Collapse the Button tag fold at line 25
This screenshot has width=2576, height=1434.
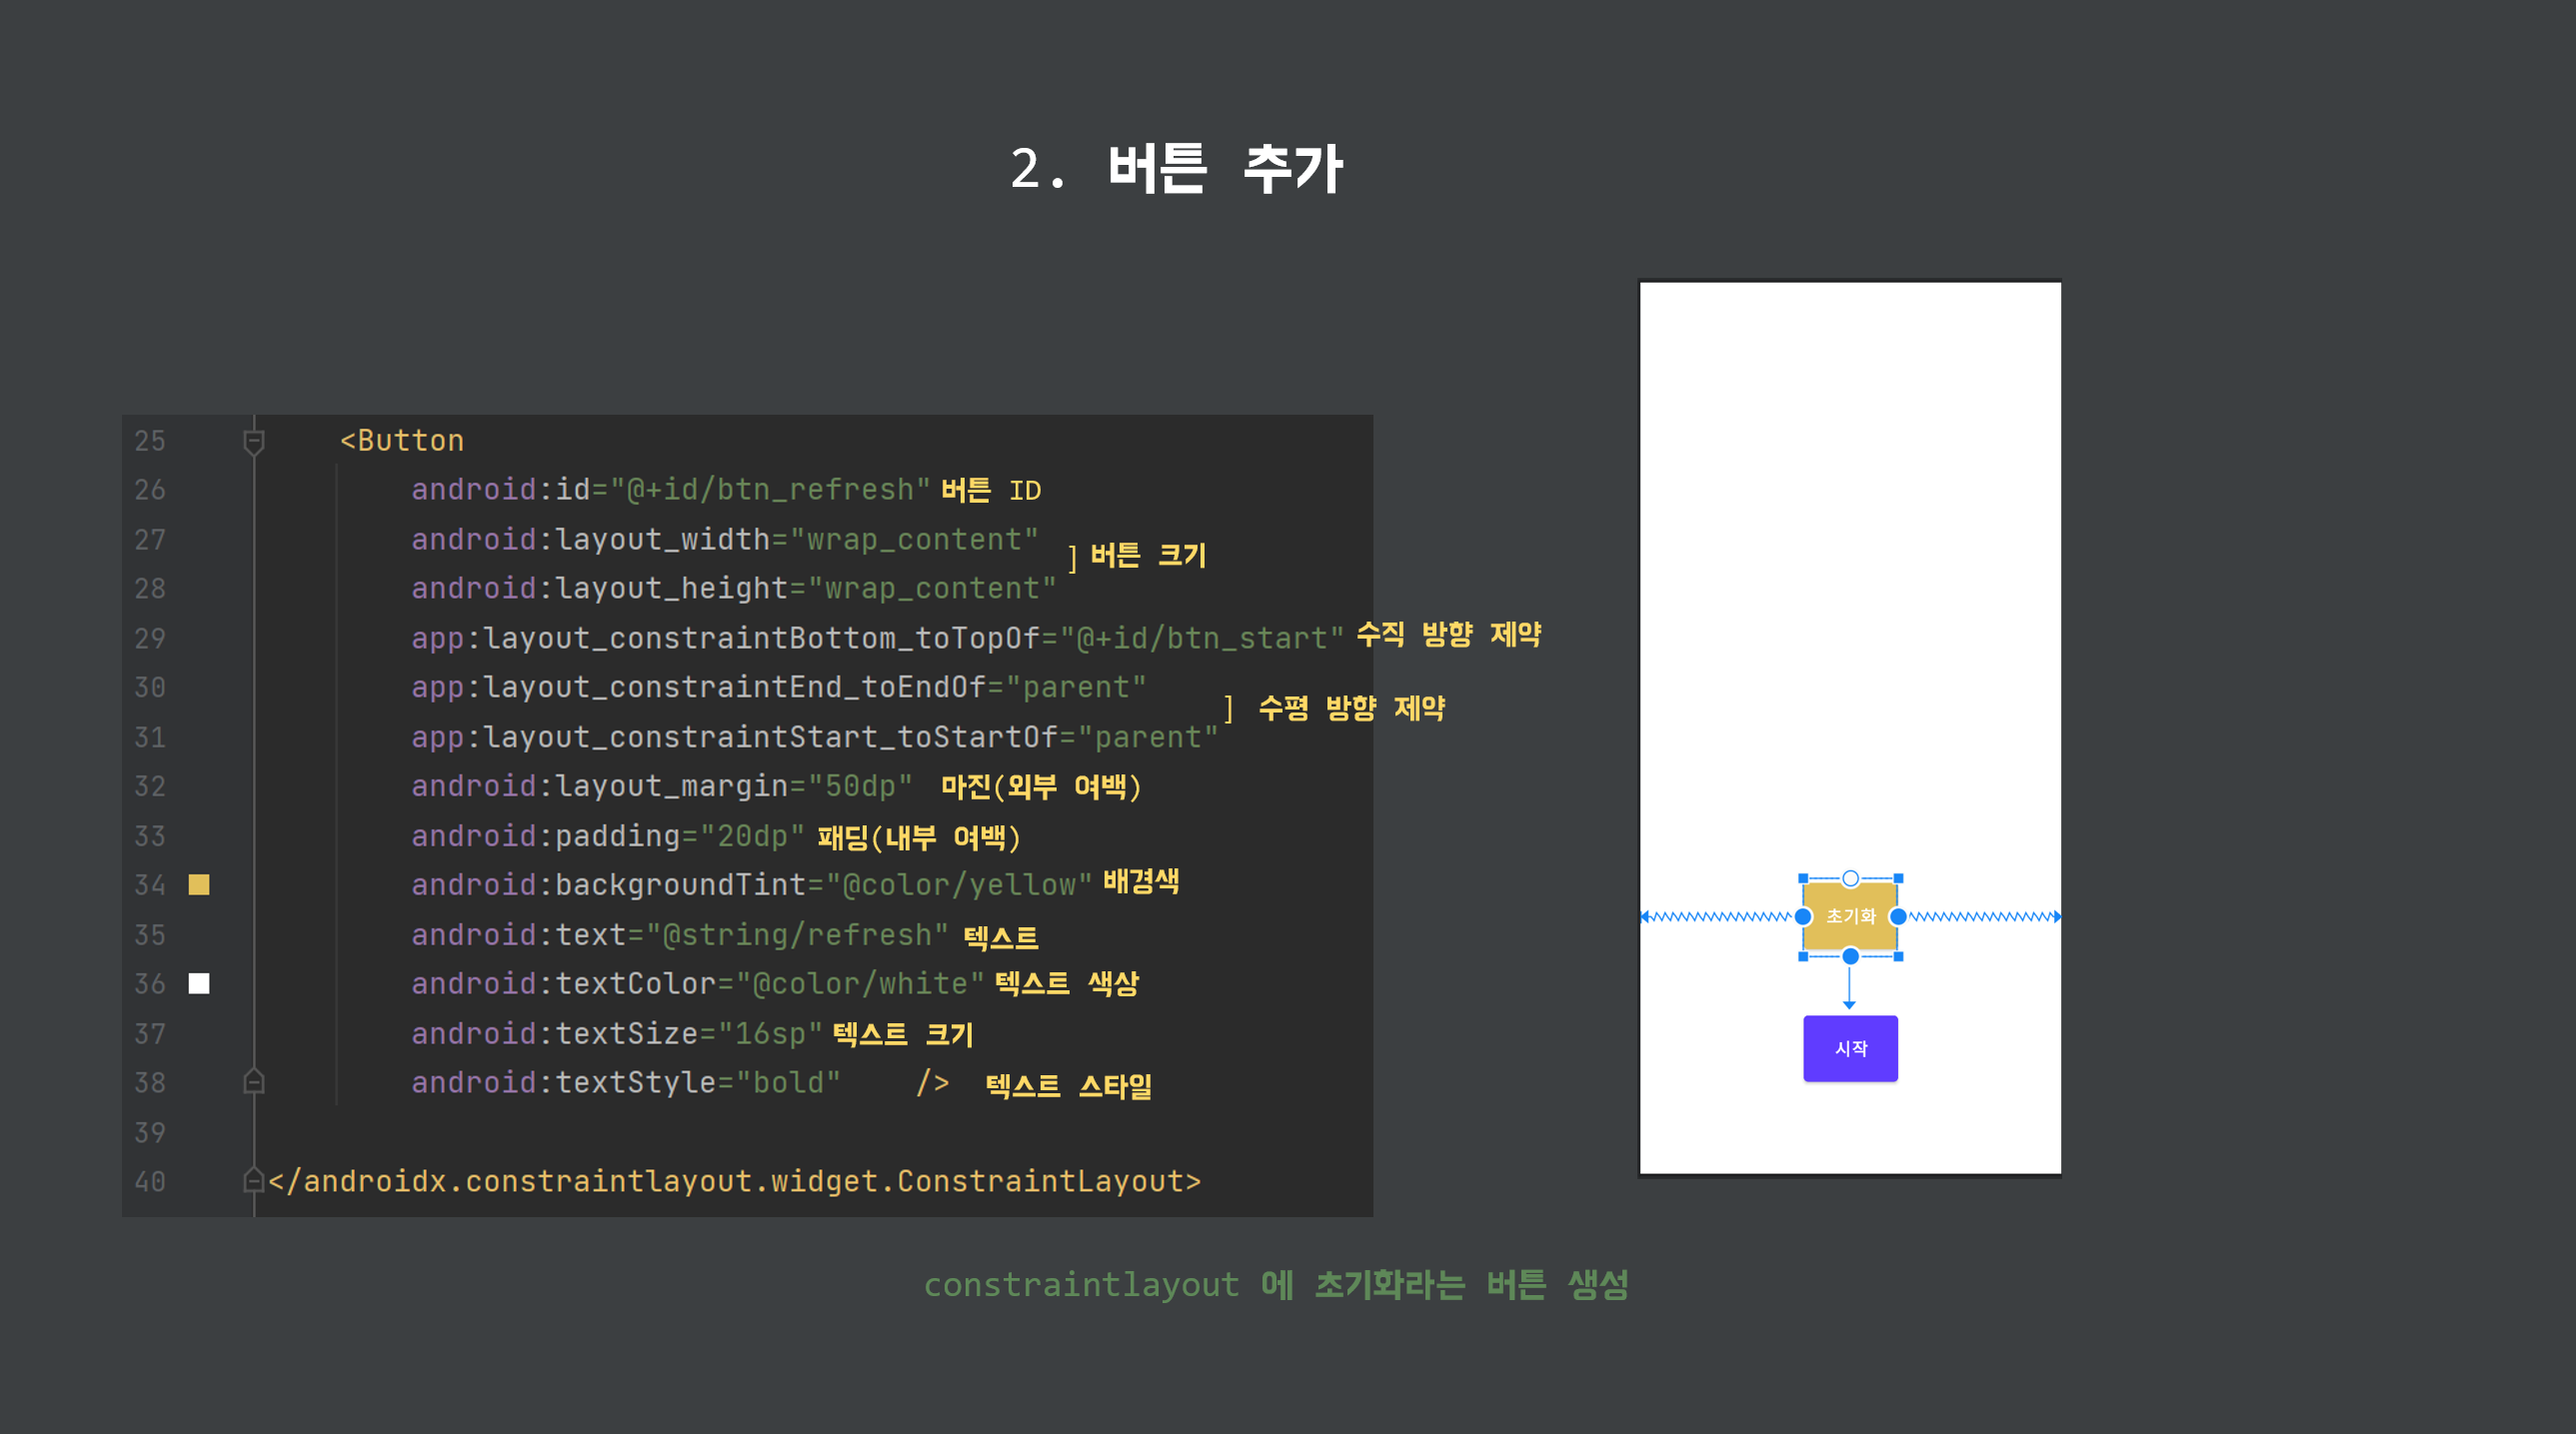coord(254,441)
